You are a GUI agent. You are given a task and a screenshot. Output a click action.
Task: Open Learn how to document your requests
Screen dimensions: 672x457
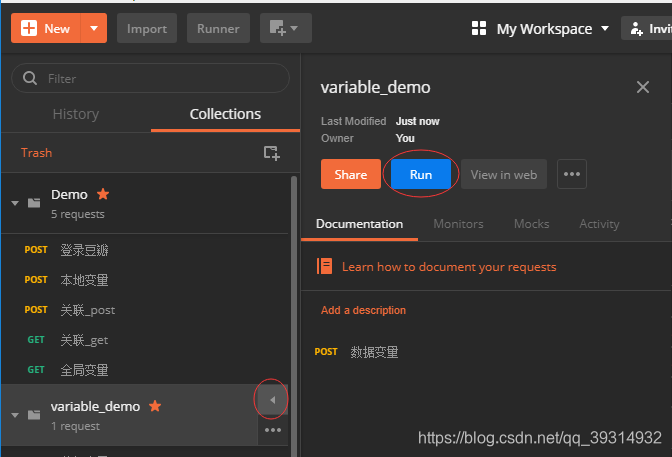449,267
